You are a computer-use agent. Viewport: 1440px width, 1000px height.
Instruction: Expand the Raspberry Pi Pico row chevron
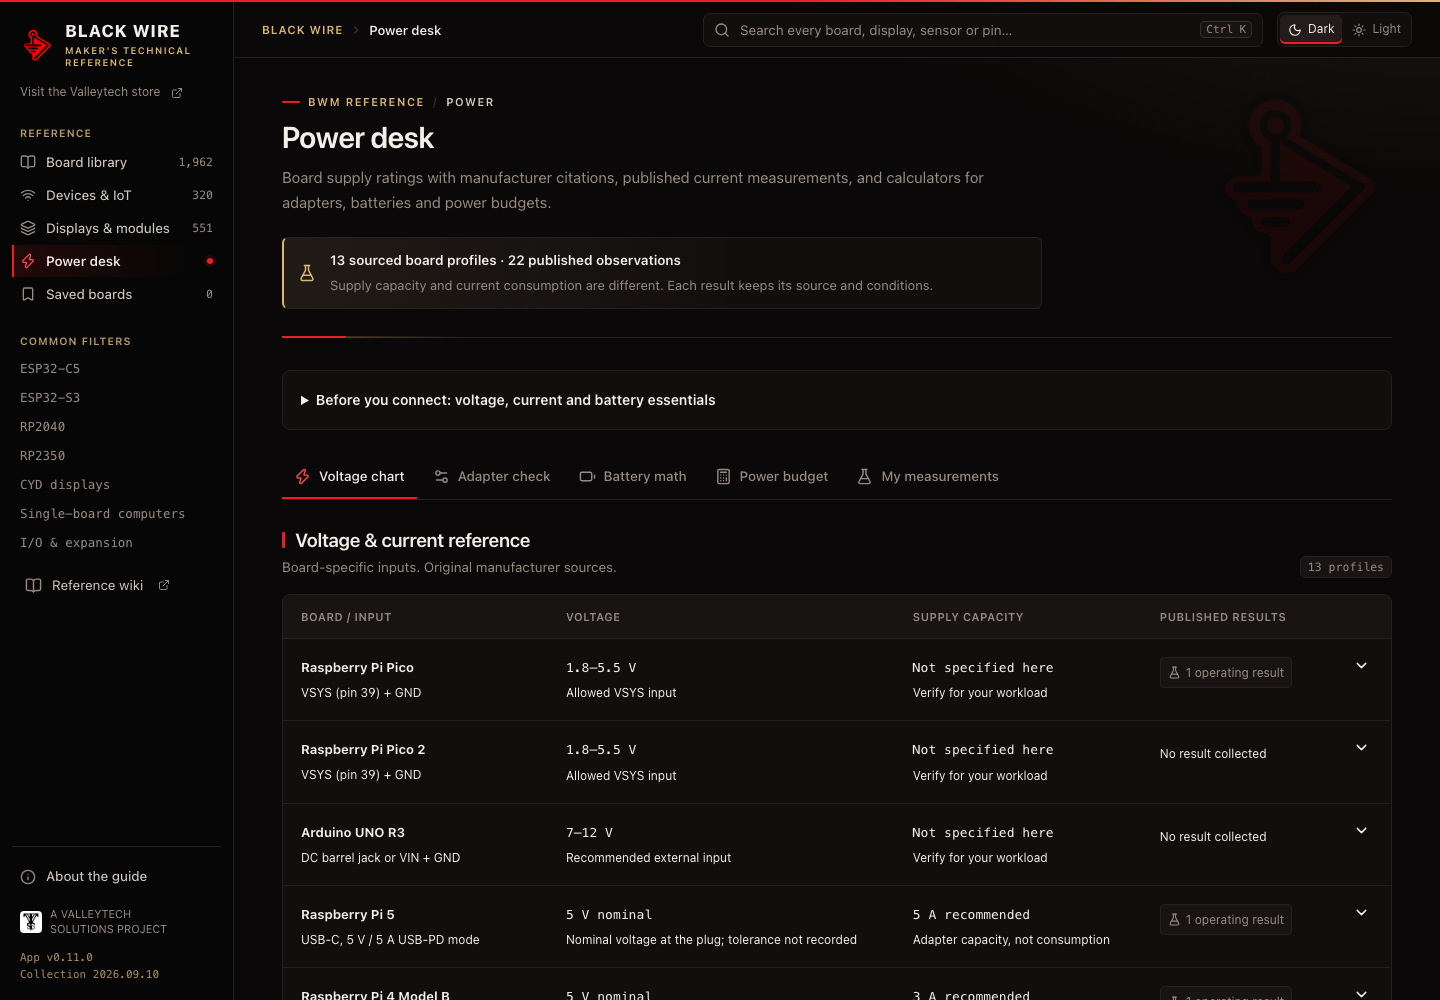pos(1361,666)
